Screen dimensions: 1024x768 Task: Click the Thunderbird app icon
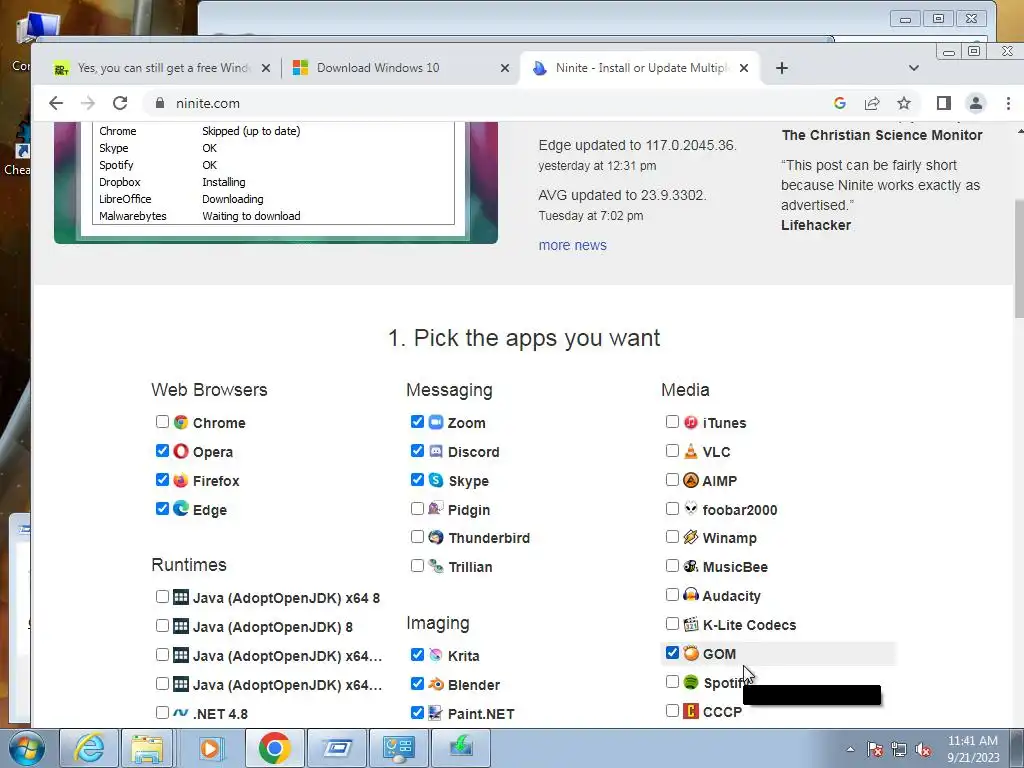(436, 537)
